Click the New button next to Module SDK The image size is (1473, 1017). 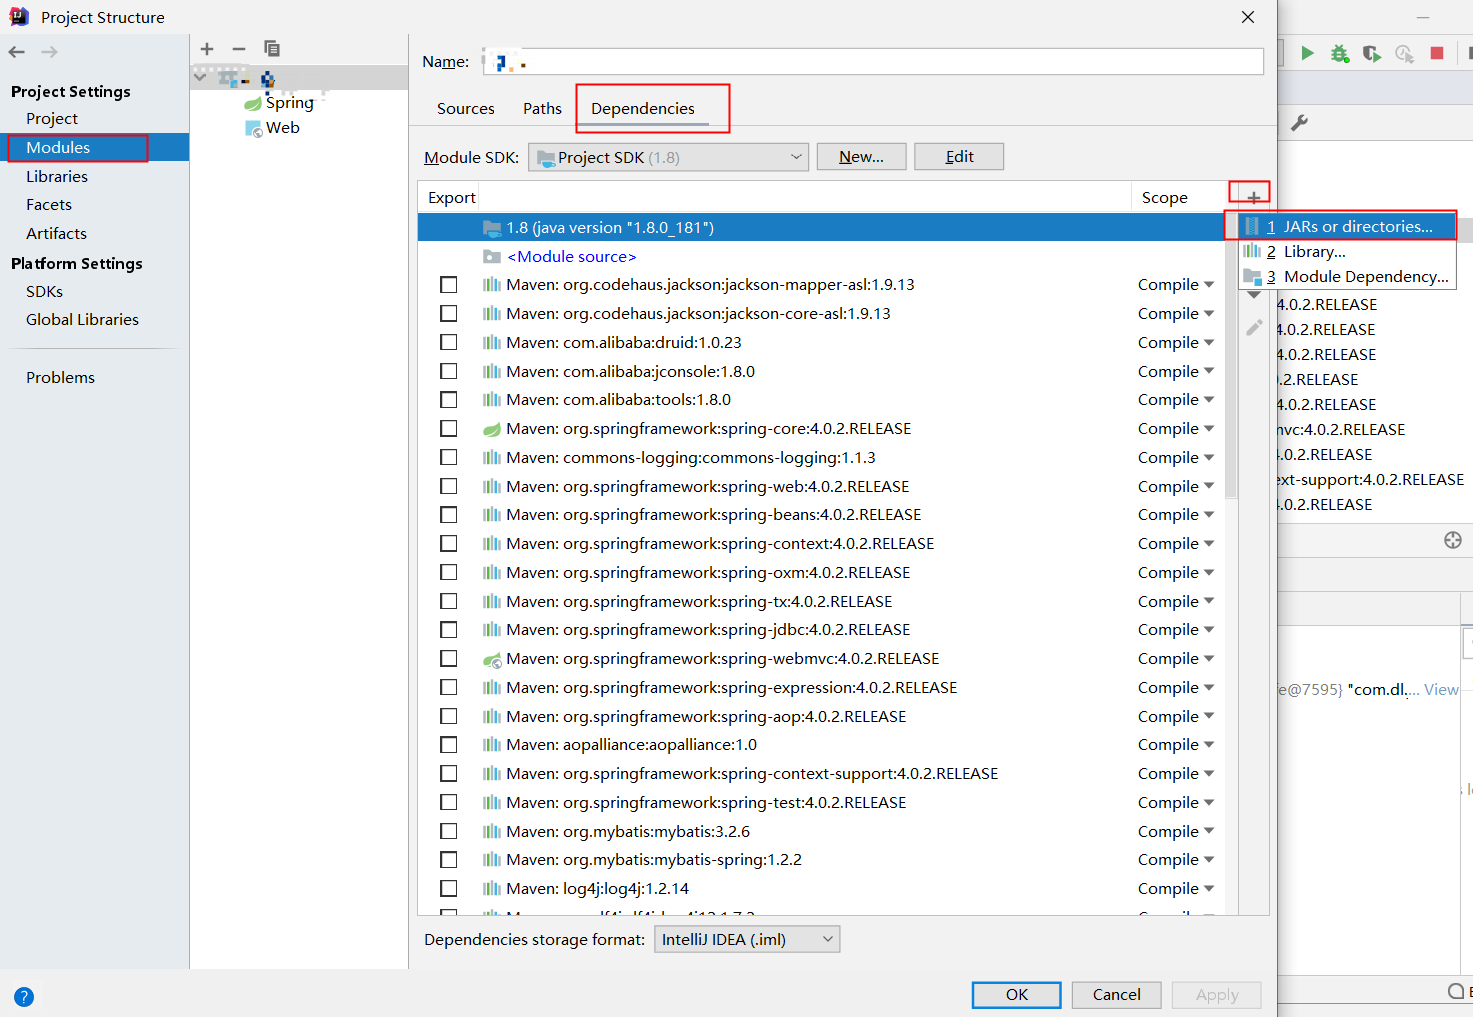860,156
